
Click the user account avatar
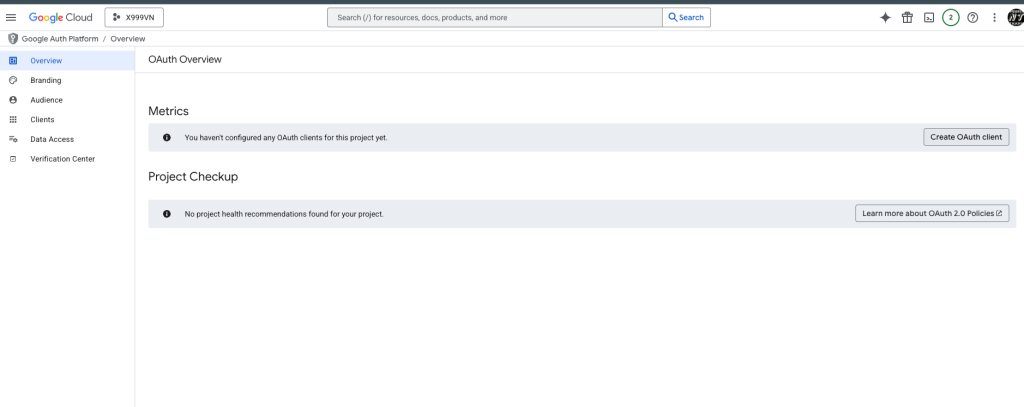click(x=1016, y=18)
